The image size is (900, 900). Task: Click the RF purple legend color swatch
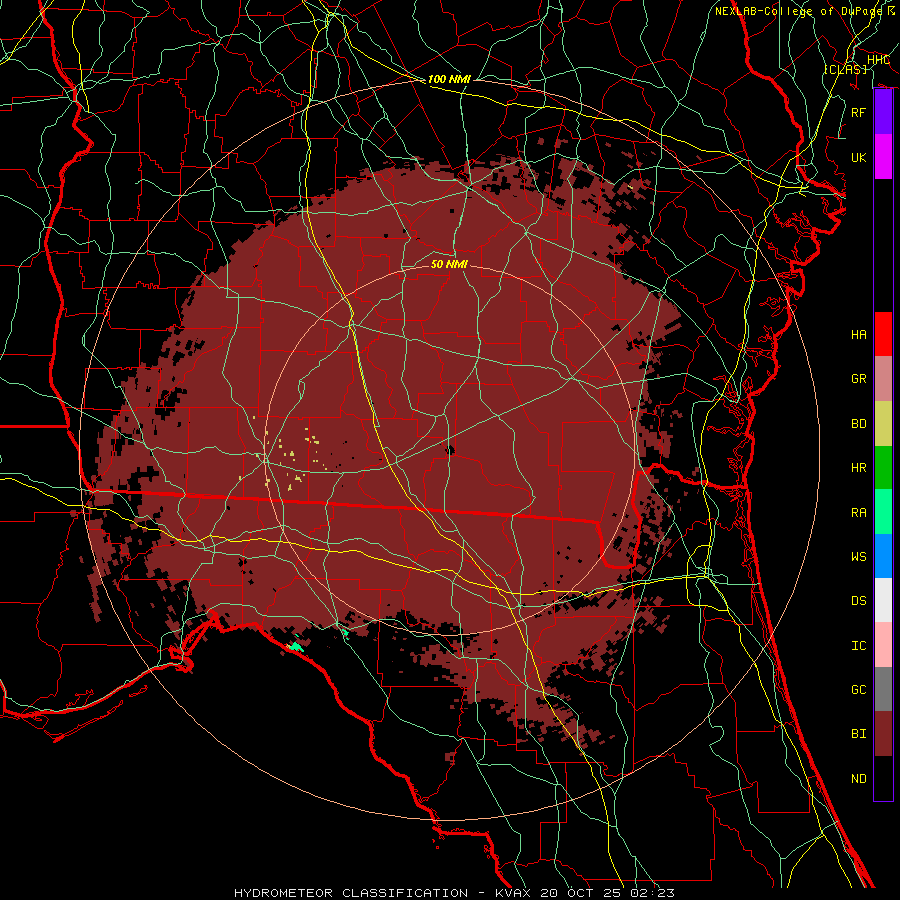tap(883, 112)
